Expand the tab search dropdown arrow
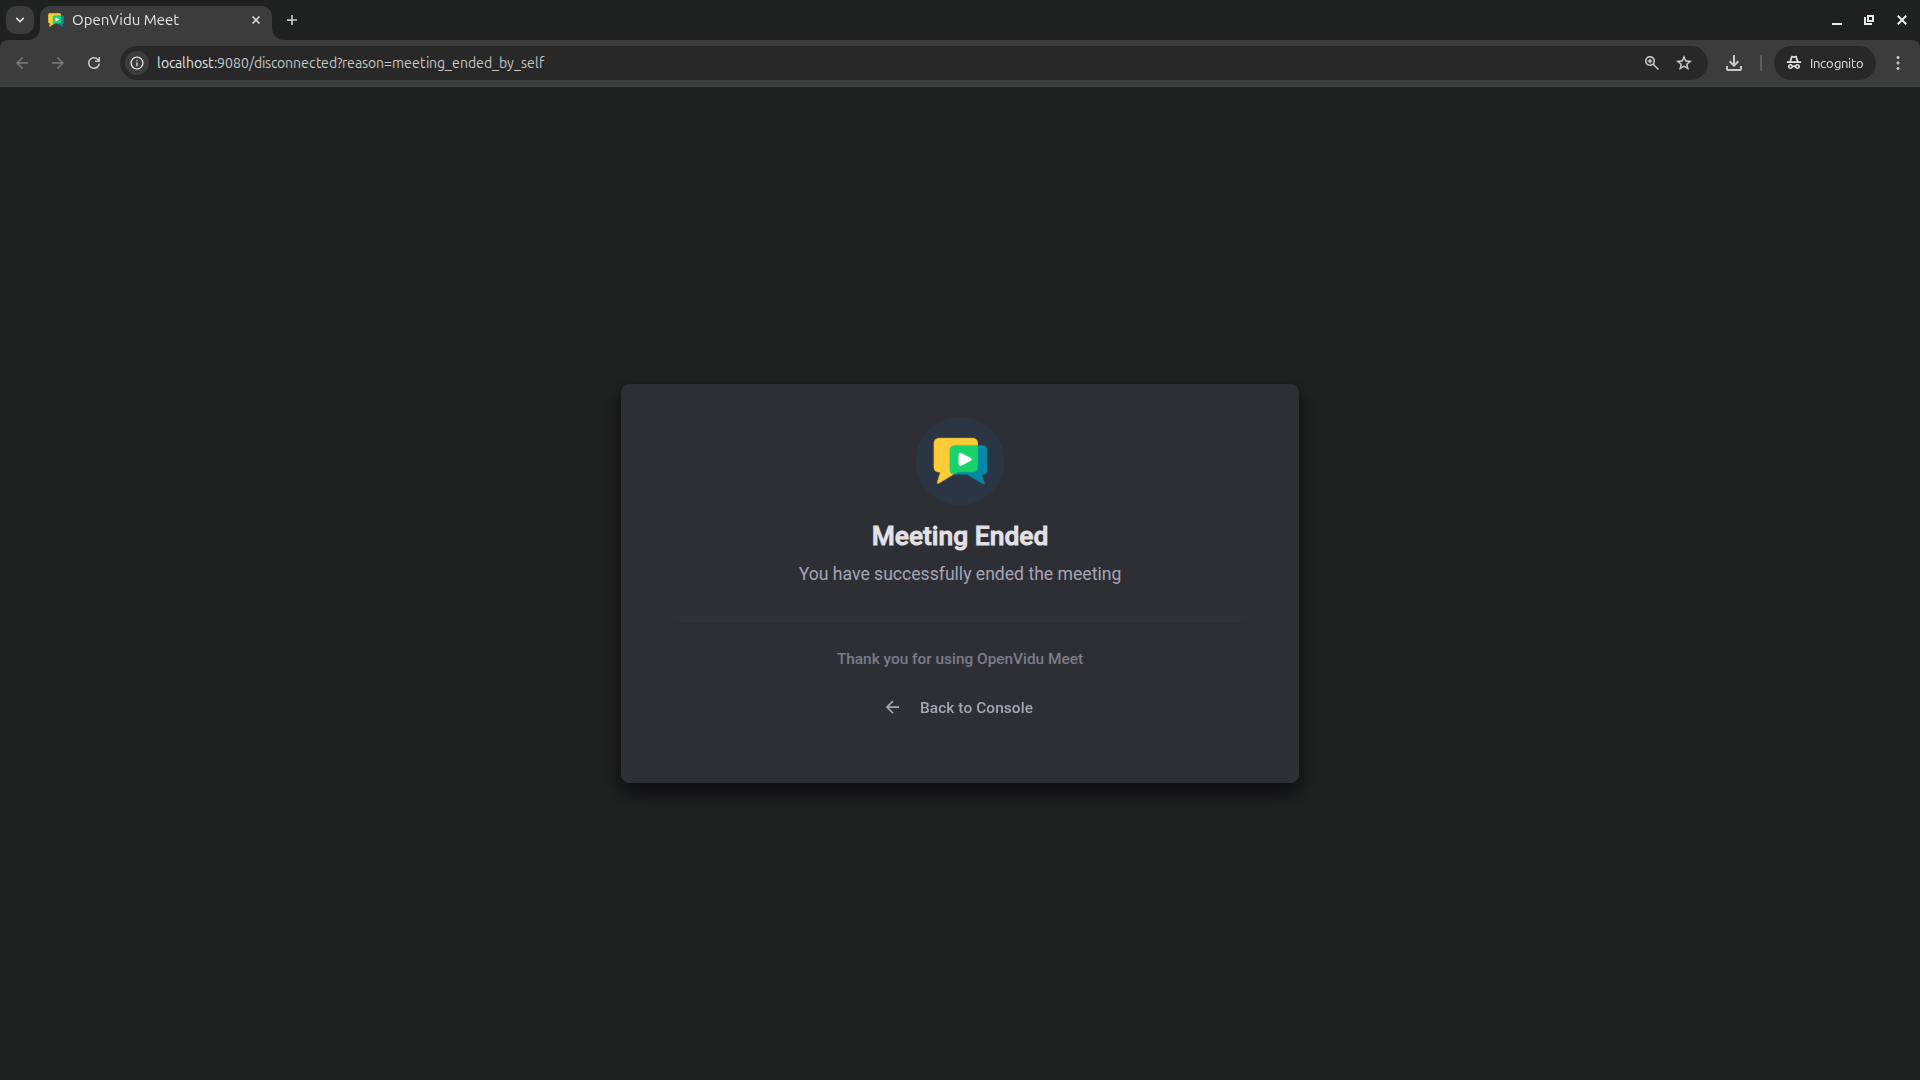Image resolution: width=1920 pixels, height=1080 pixels. pyautogui.click(x=19, y=19)
